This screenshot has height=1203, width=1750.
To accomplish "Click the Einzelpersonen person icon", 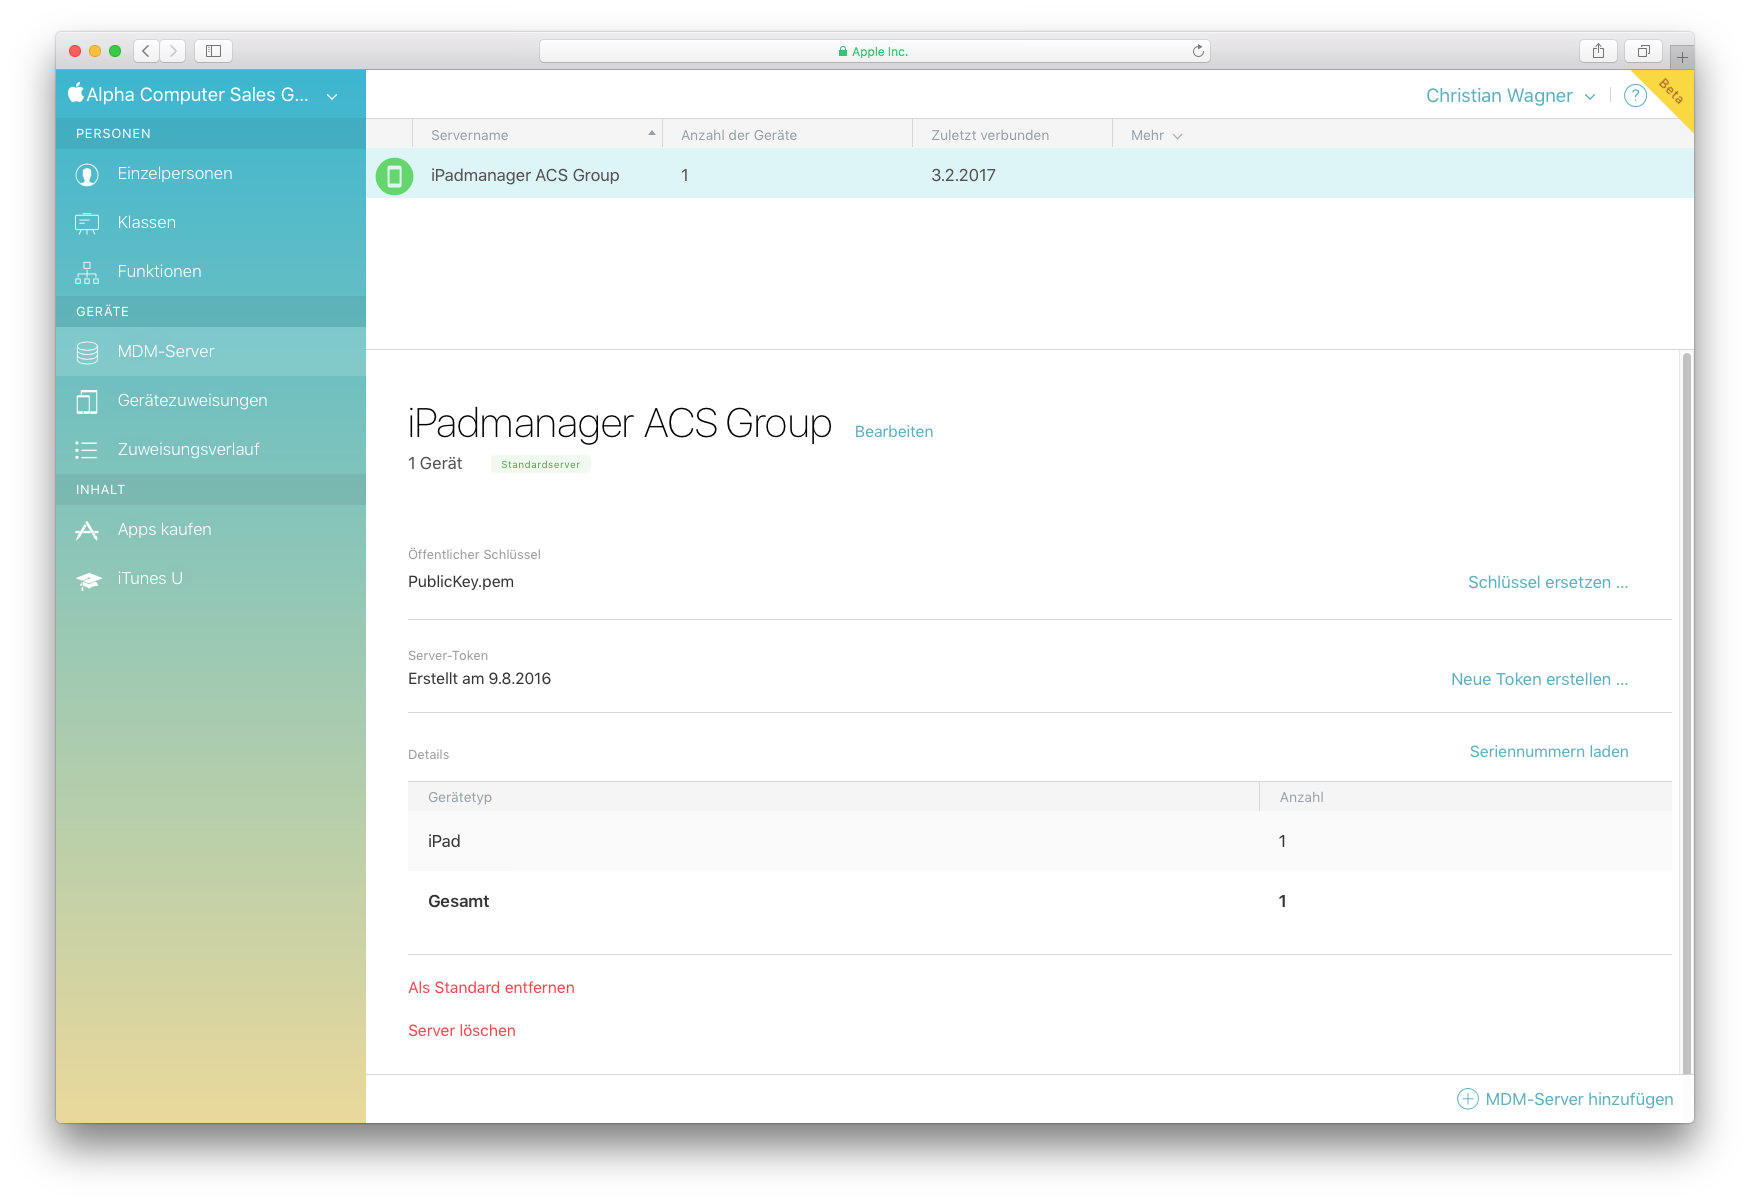I will point(87,175).
